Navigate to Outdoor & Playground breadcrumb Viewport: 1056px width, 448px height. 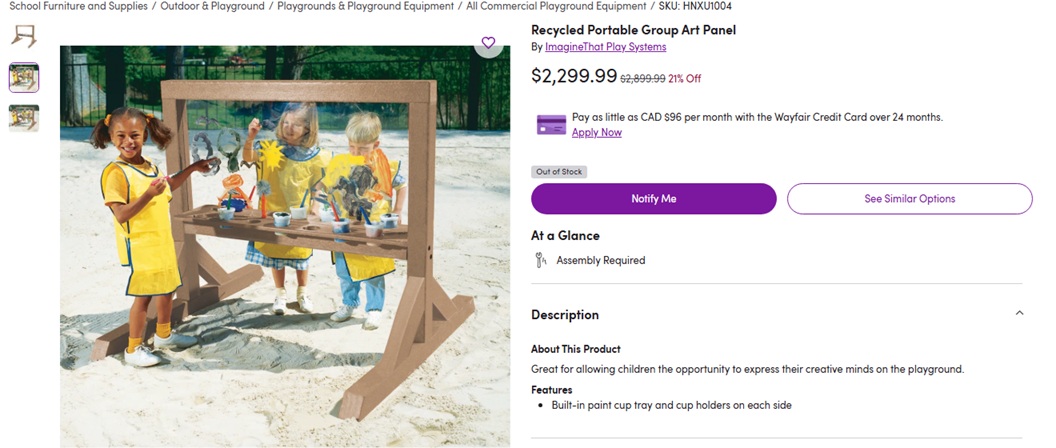pos(215,6)
